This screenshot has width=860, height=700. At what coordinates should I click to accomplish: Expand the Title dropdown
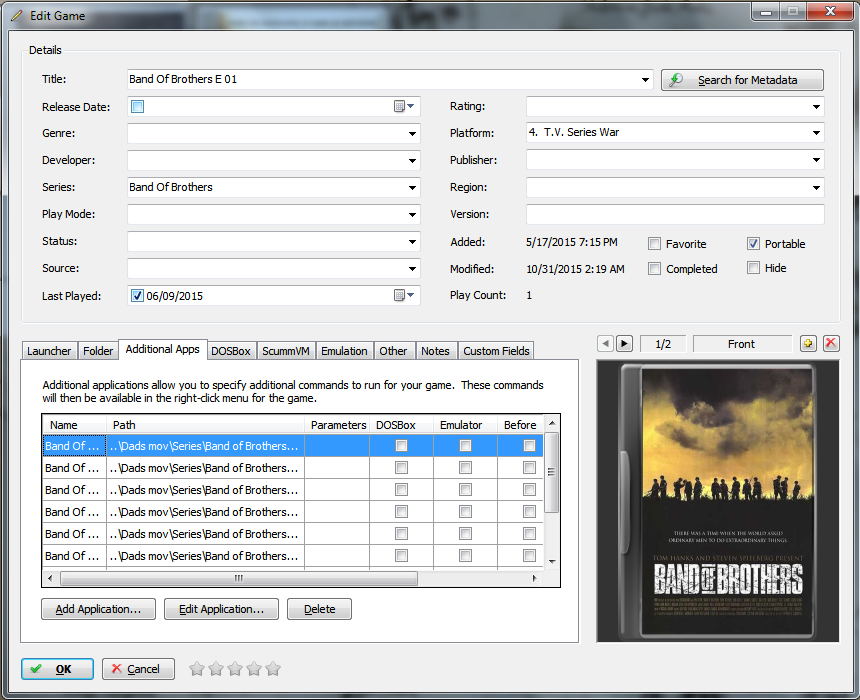645,80
